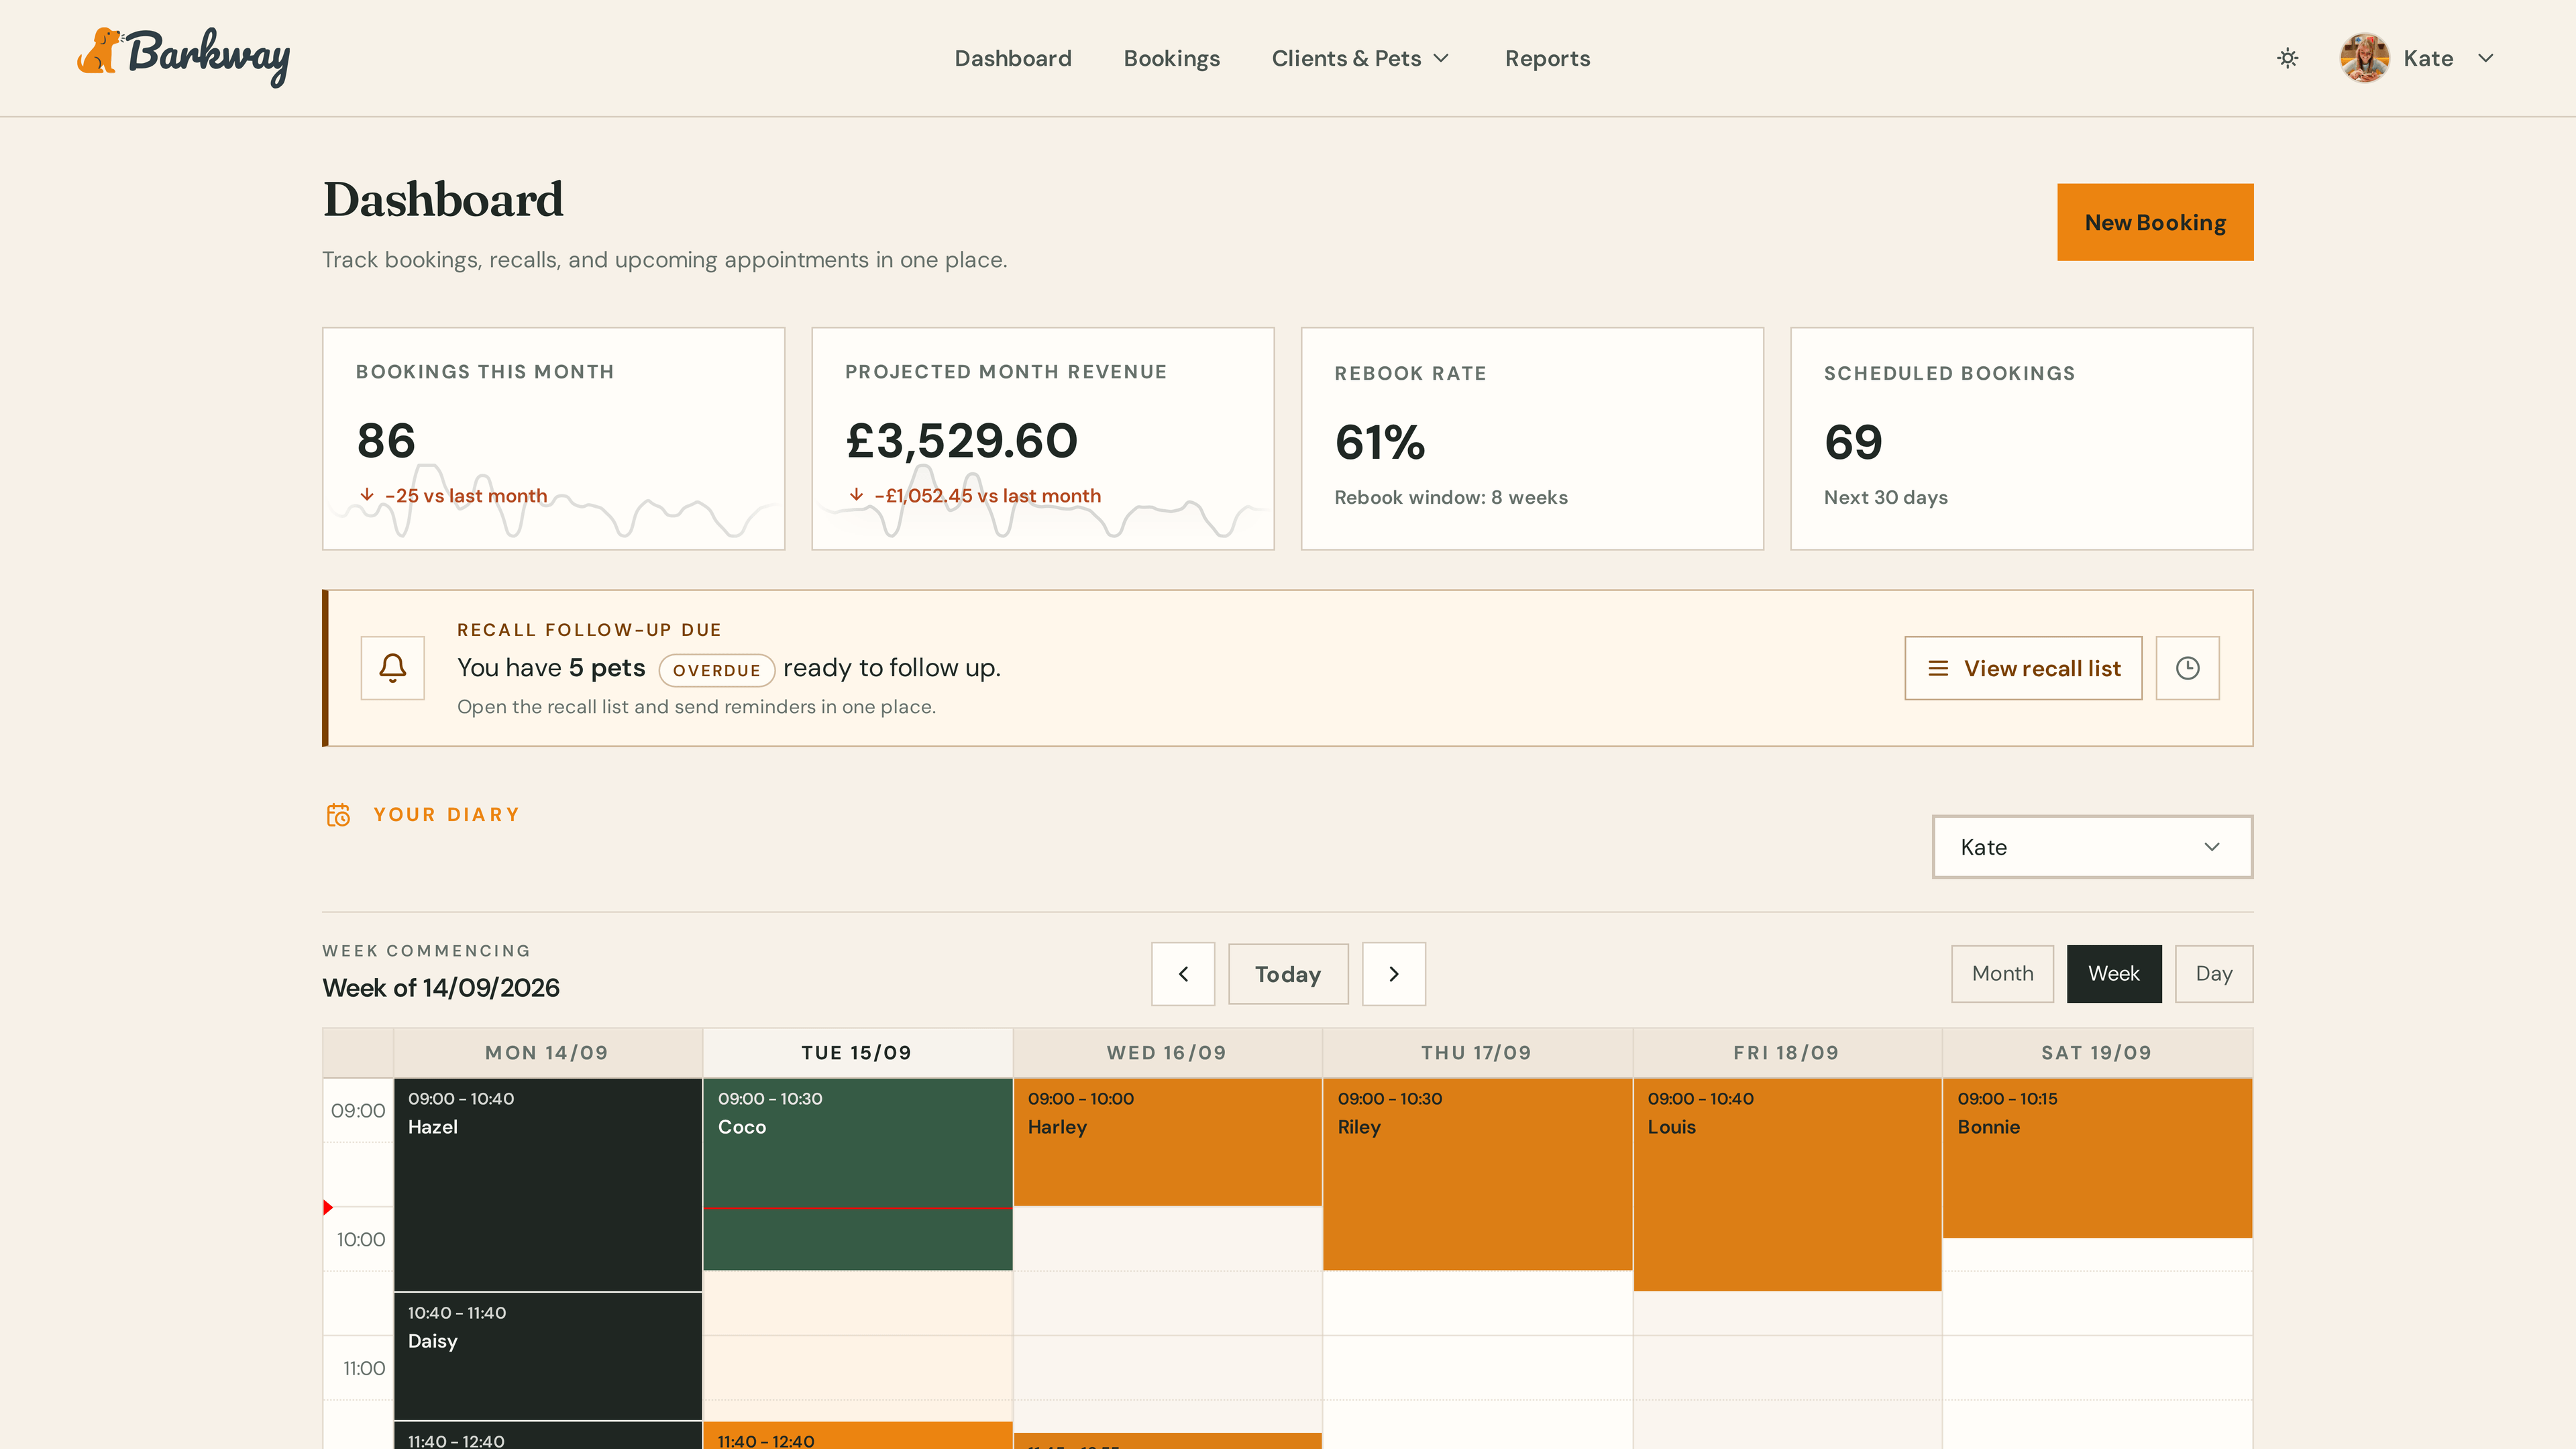Select the WED 16/09 column header
The width and height of the screenshot is (2576, 1449).
click(1167, 1053)
